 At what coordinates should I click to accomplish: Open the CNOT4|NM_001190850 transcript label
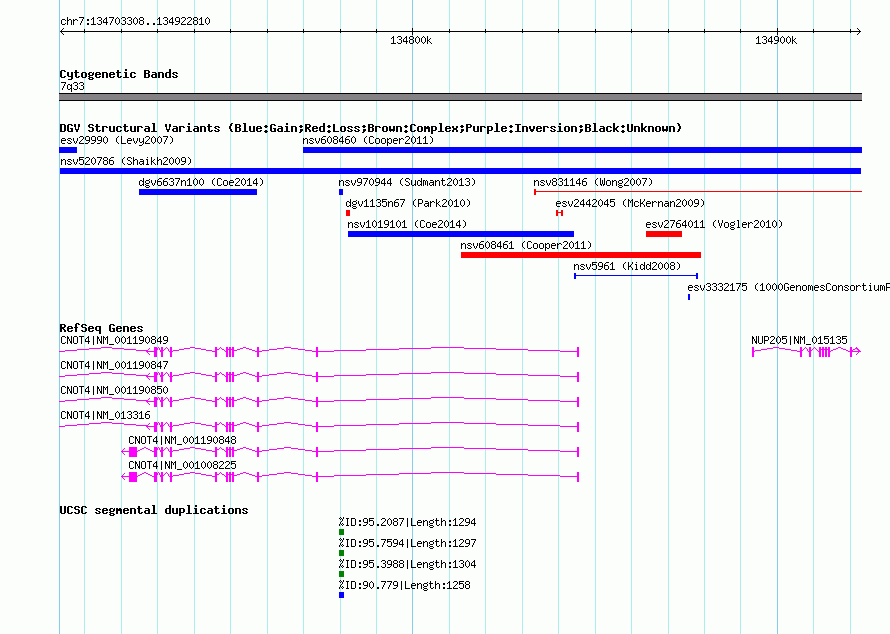114,391
